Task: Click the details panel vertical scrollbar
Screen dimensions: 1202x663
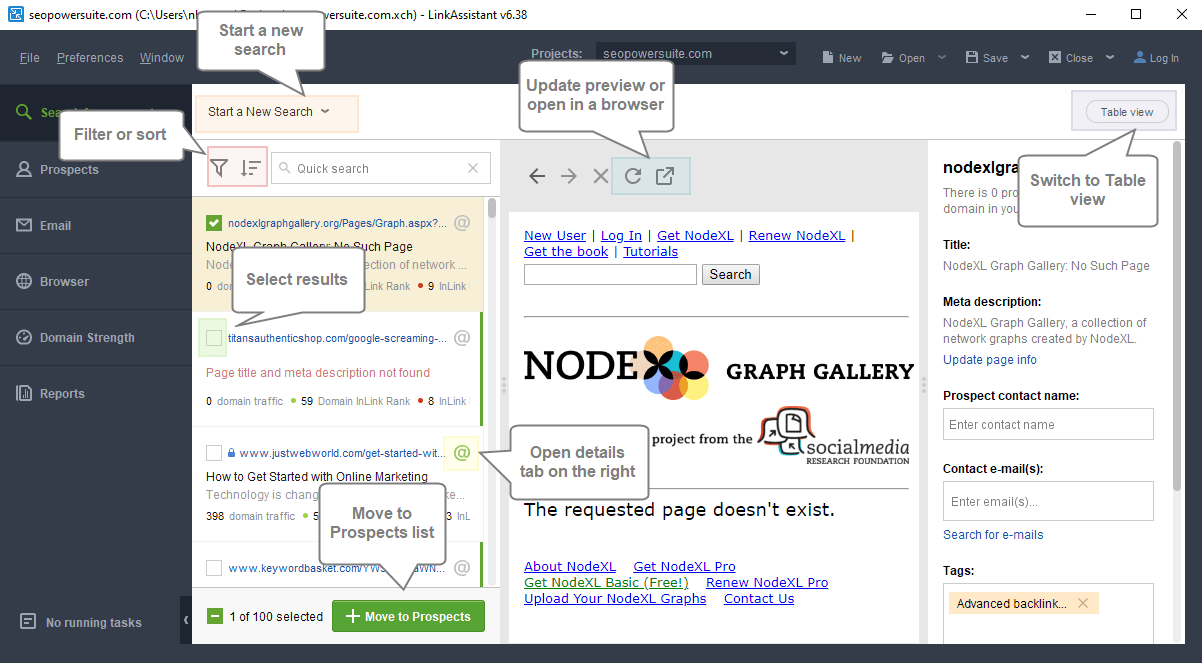Action: pyautogui.click(x=1177, y=316)
